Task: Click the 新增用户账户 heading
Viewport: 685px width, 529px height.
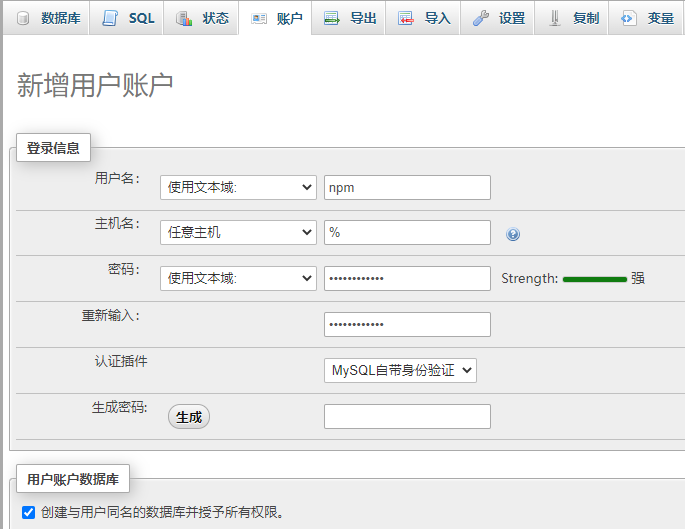Action: tap(95, 85)
